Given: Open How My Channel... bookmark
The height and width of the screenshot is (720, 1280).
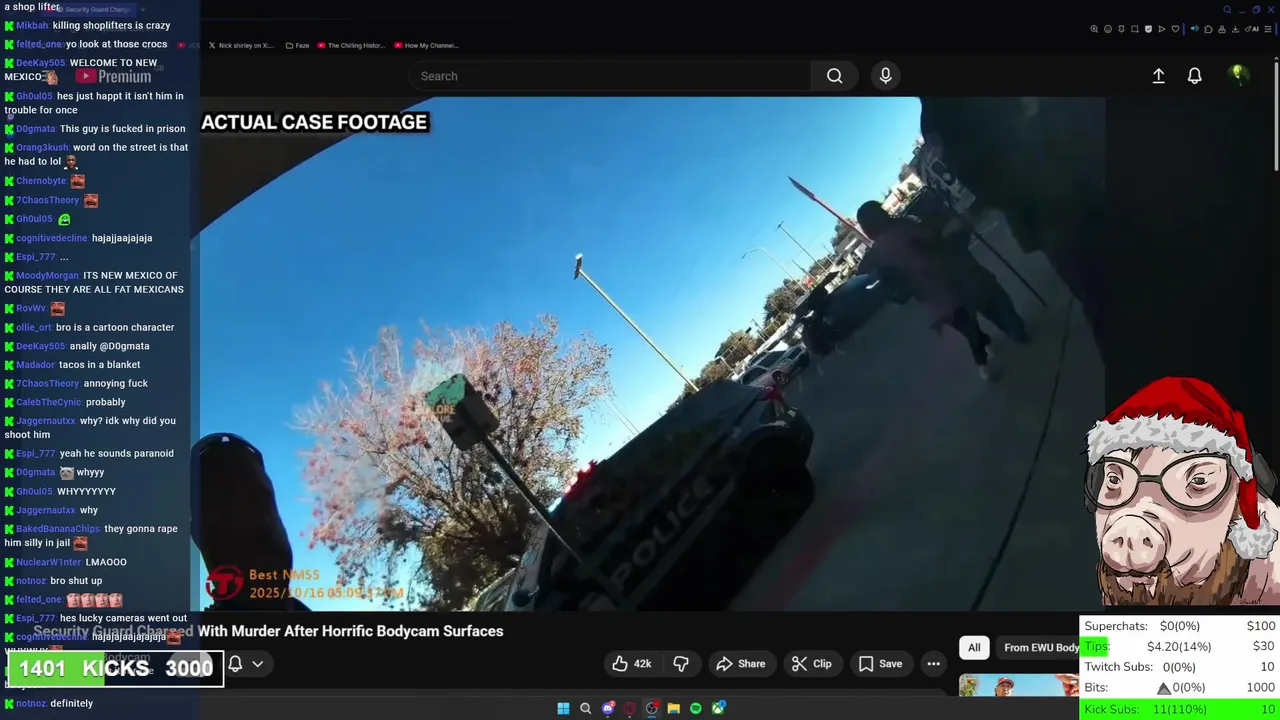Looking at the screenshot, I should (426, 45).
